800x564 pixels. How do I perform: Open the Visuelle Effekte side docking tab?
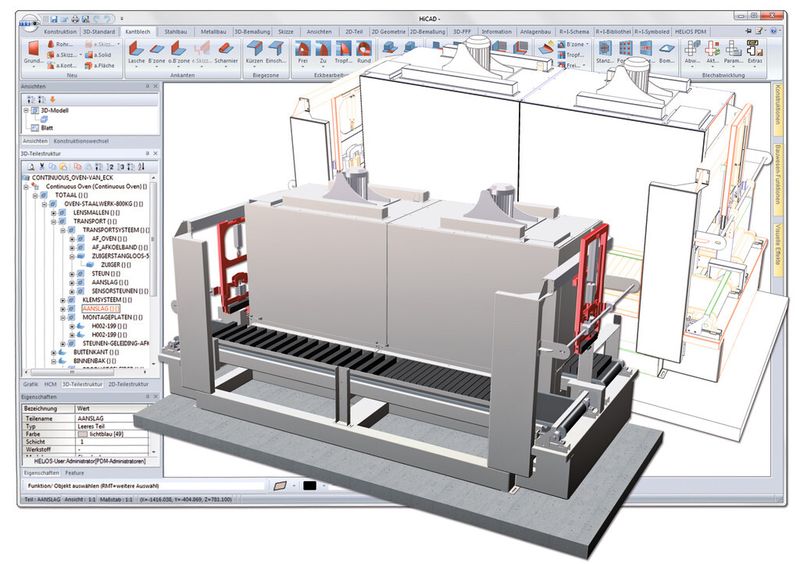(x=778, y=250)
